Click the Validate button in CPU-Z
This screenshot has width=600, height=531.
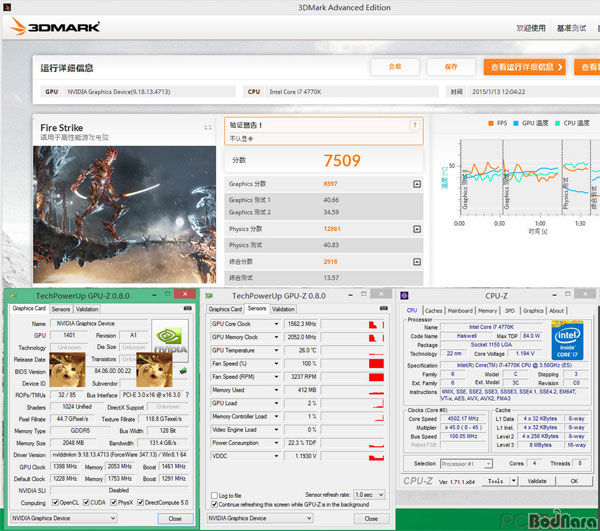(x=537, y=481)
